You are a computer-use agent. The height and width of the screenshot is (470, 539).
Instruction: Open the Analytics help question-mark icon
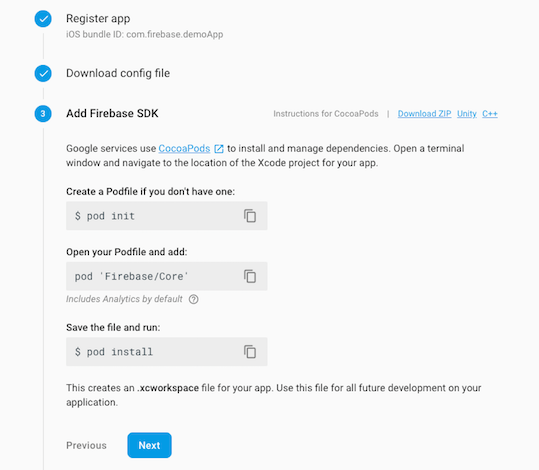point(194,299)
